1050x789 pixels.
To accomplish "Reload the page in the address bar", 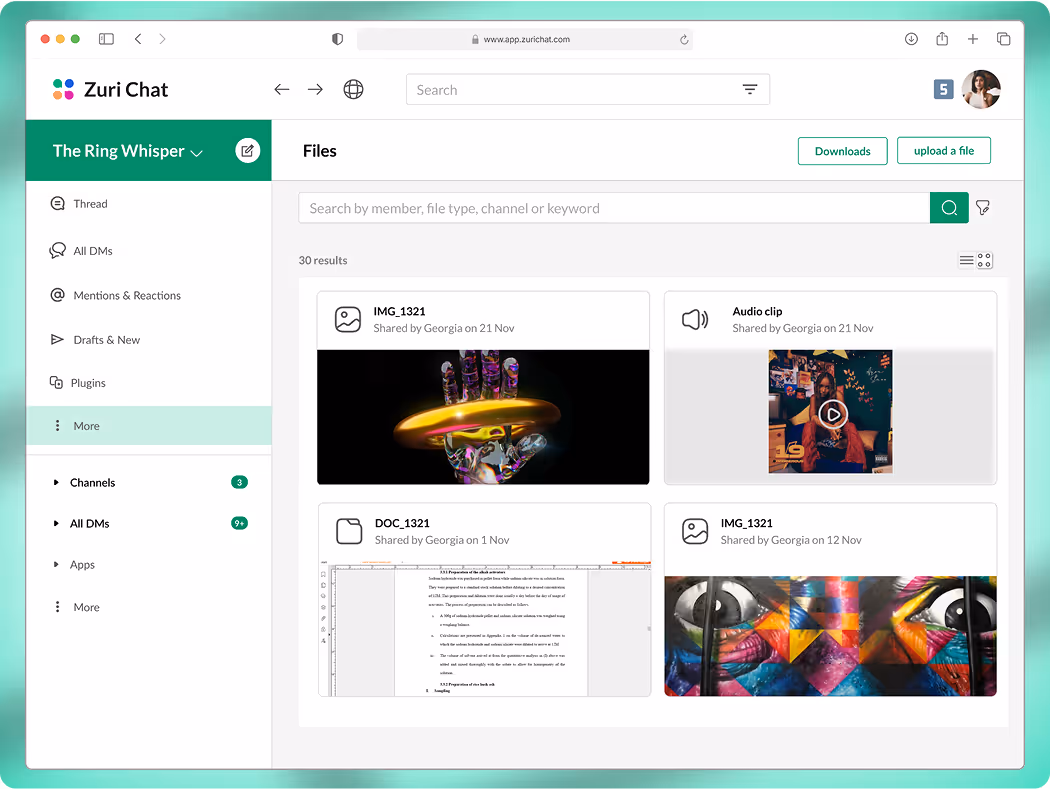I will pos(684,40).
